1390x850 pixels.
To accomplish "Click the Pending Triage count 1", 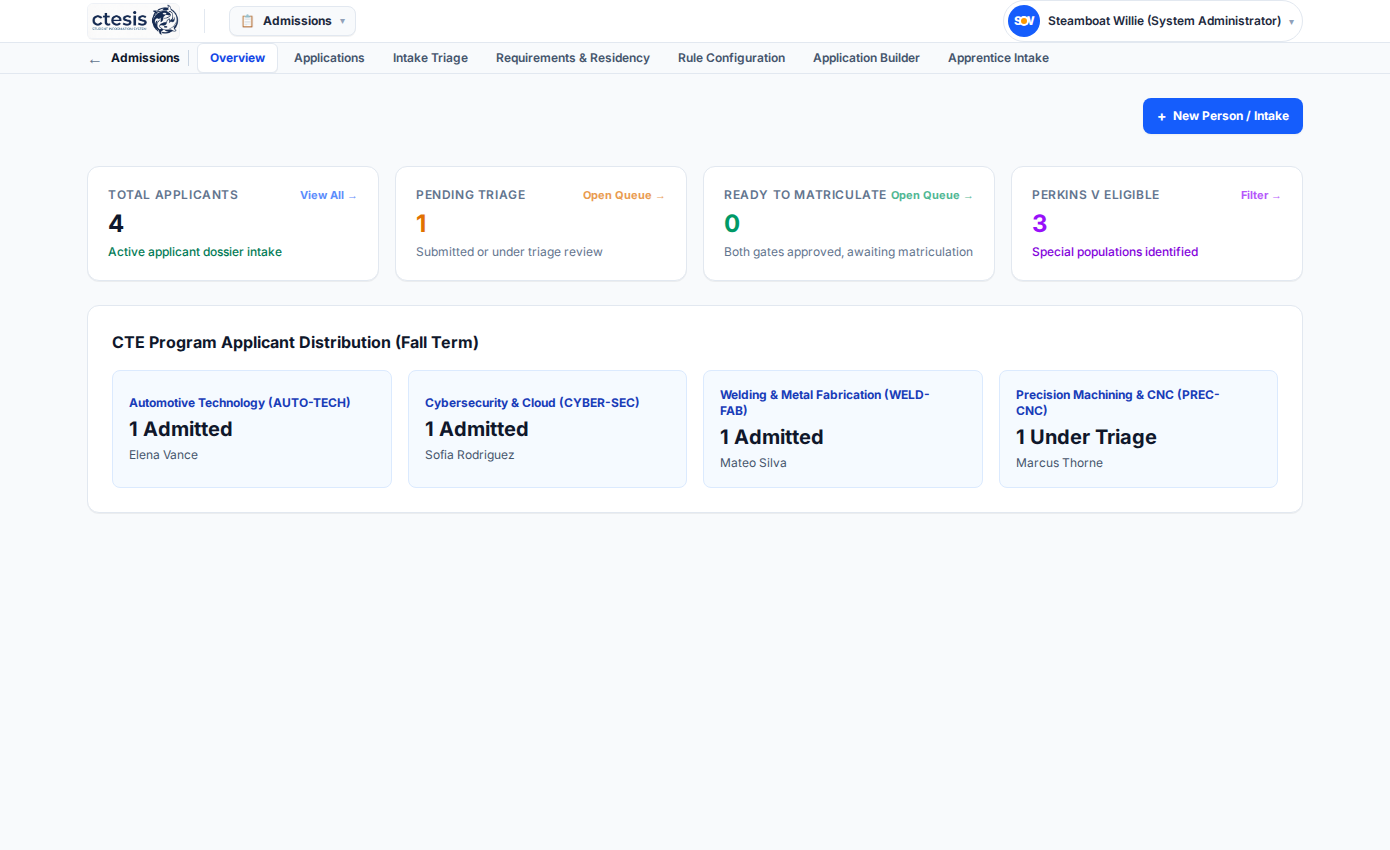I will (x=422, y=224).
